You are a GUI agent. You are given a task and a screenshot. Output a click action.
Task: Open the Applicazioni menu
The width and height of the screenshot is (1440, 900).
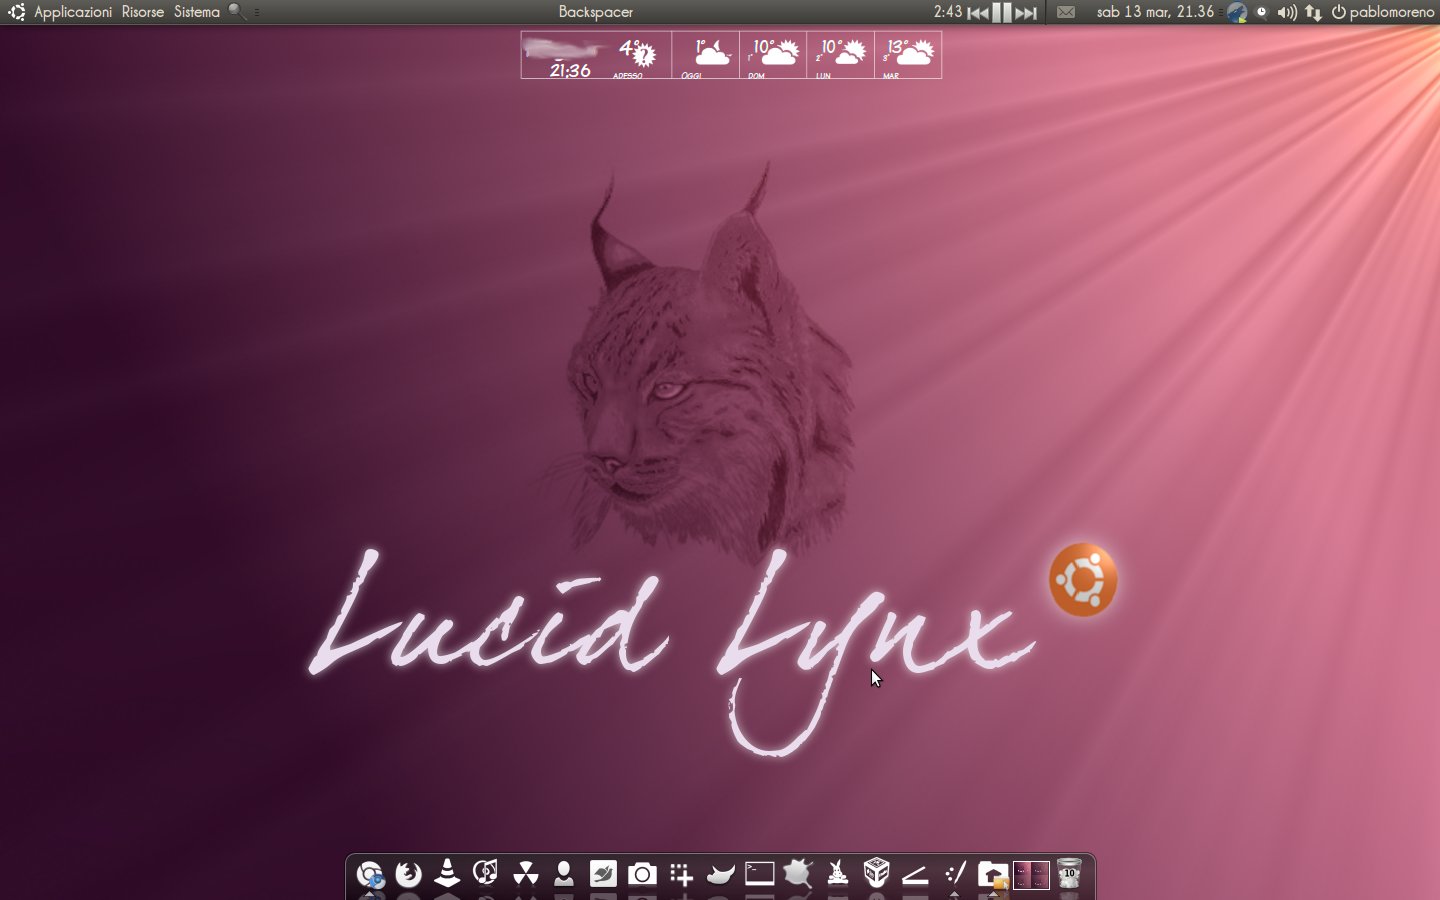click(73, 12)
